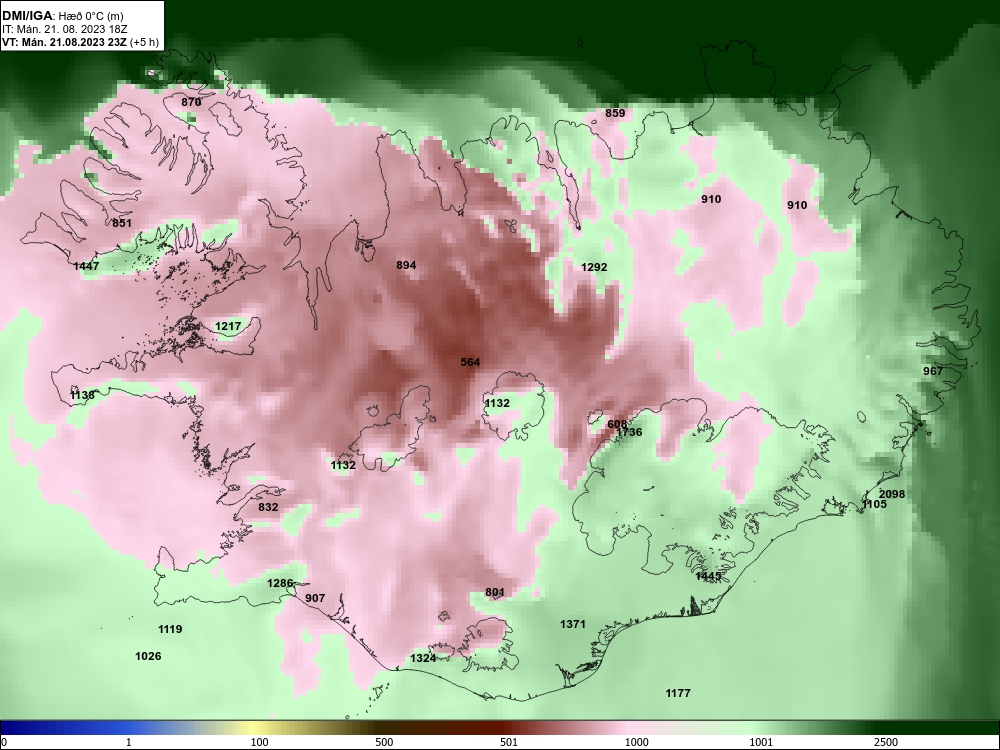
Task: Click the 1026 height value label
Action: [148, 656]
